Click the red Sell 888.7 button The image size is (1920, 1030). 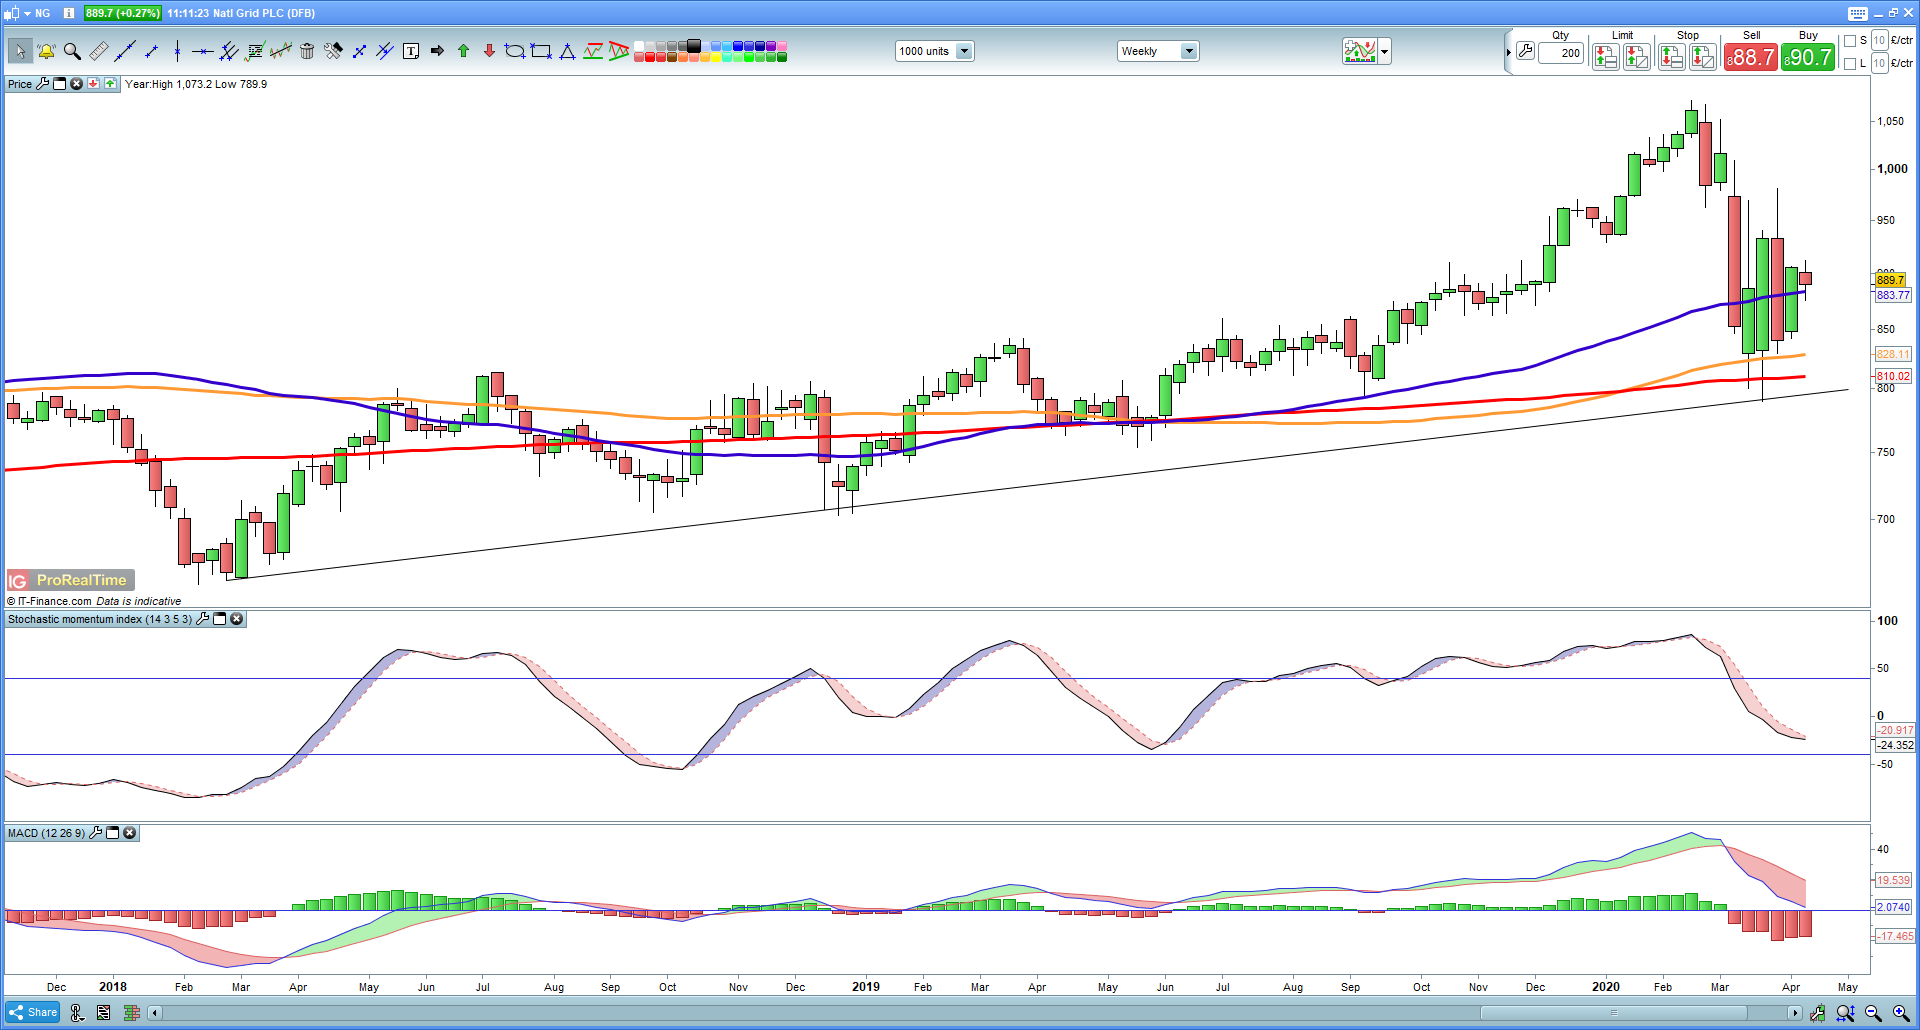click(x=1750, y=57)
